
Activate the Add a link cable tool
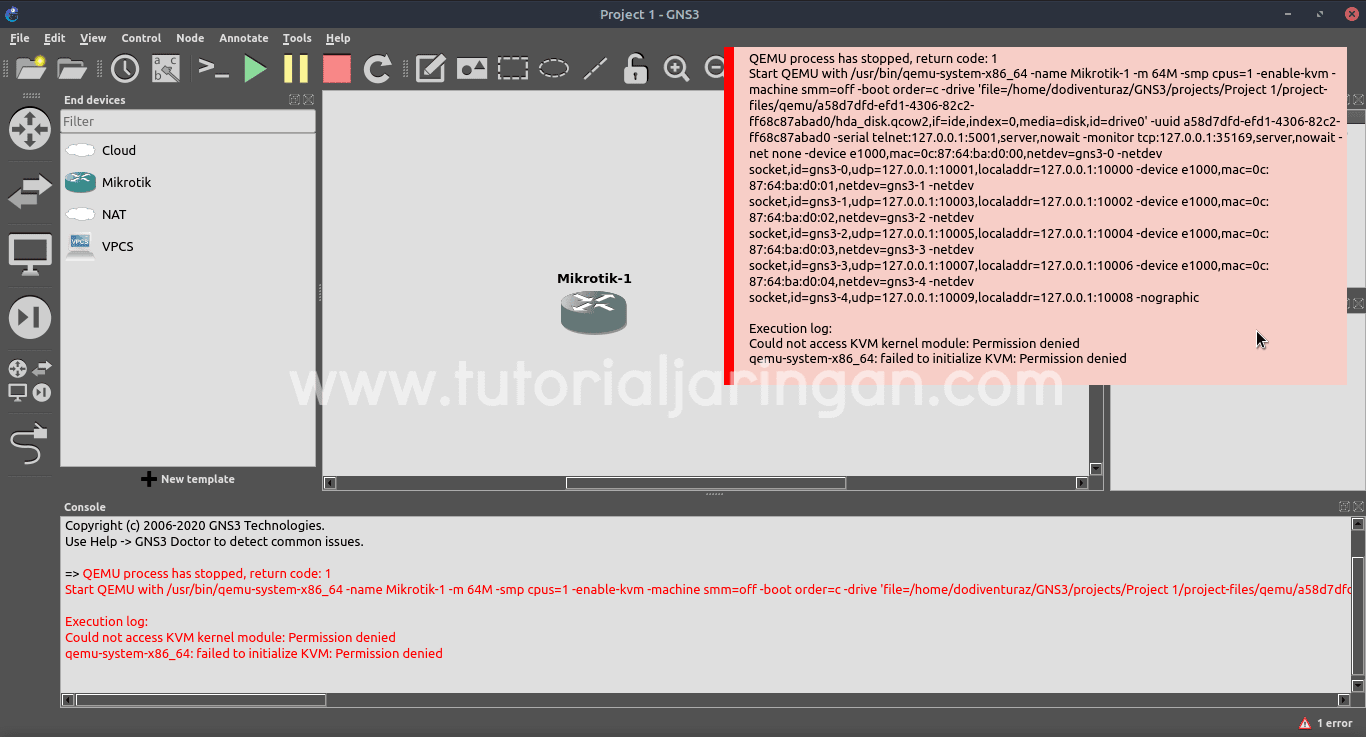29,444
